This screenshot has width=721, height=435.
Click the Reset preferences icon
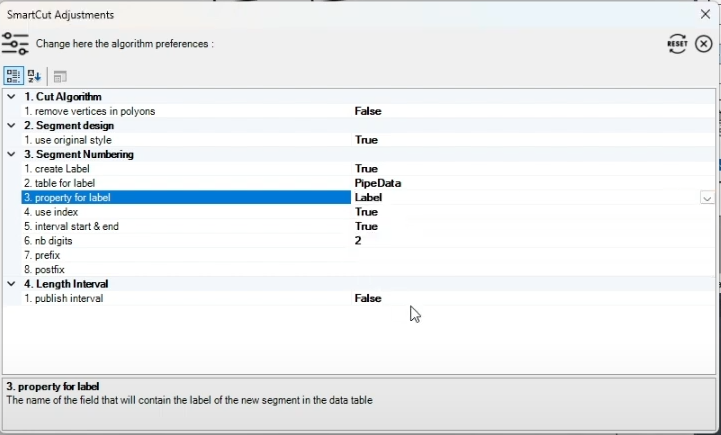pos(677,44)
